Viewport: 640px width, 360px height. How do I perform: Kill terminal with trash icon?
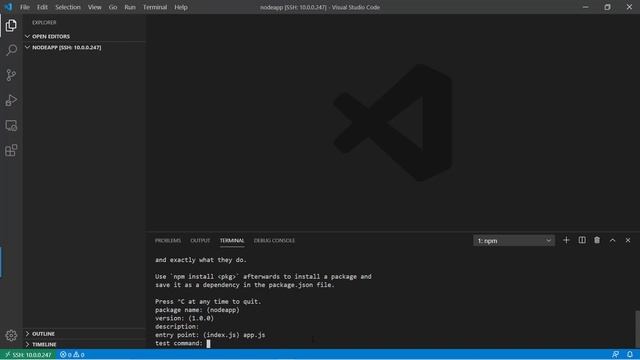click(x=597, y=240)
